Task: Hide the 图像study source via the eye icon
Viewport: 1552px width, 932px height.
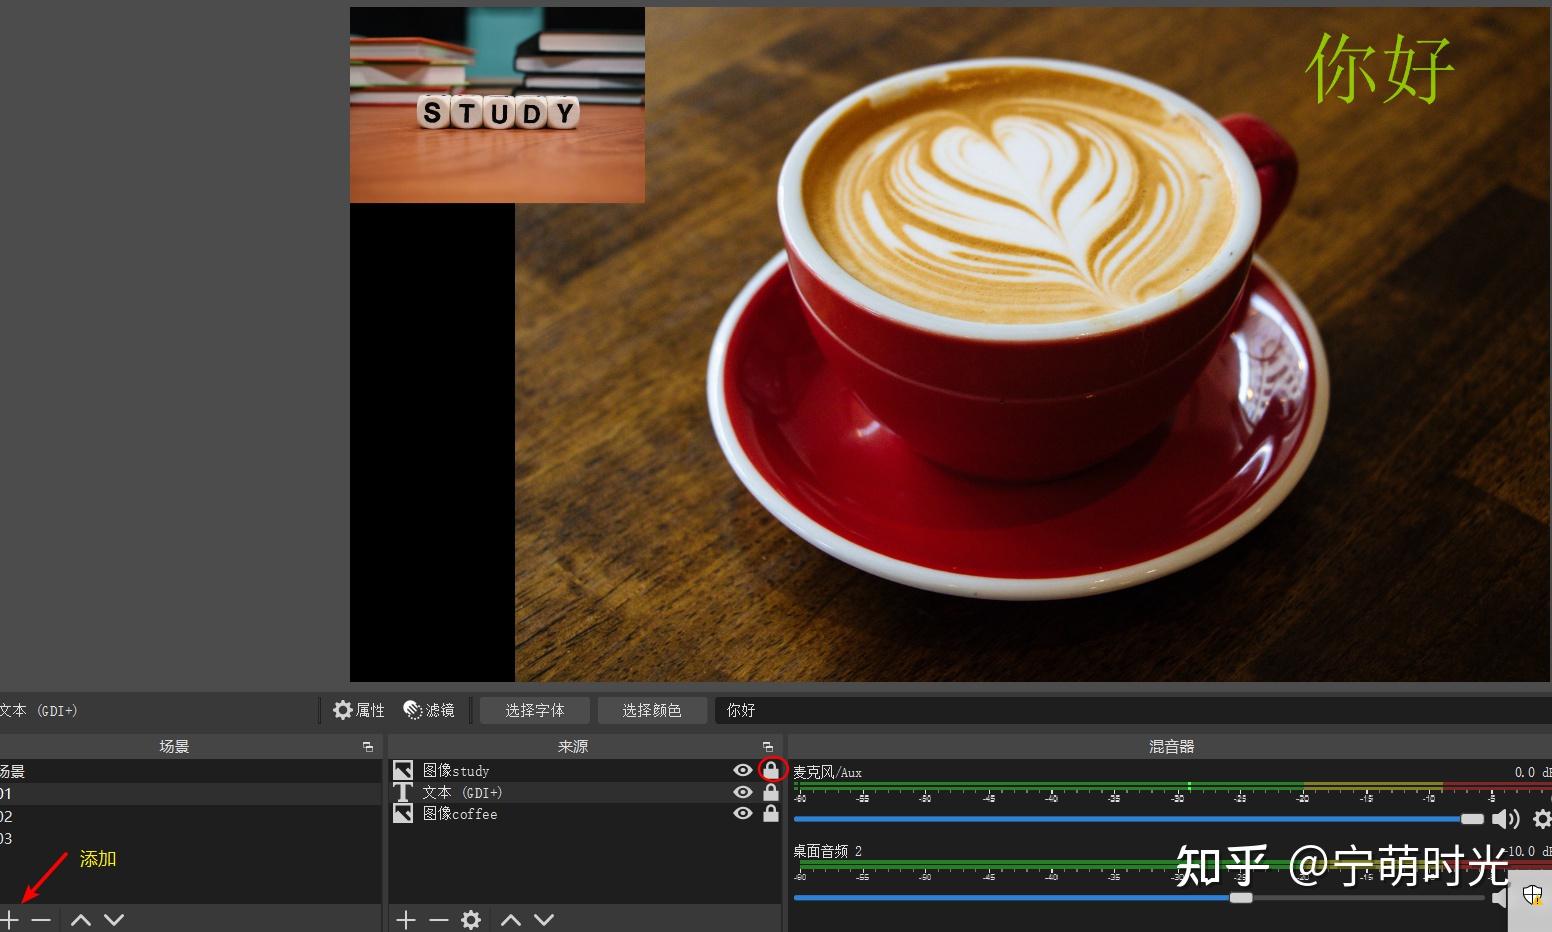Action: (x=742, y=770)
